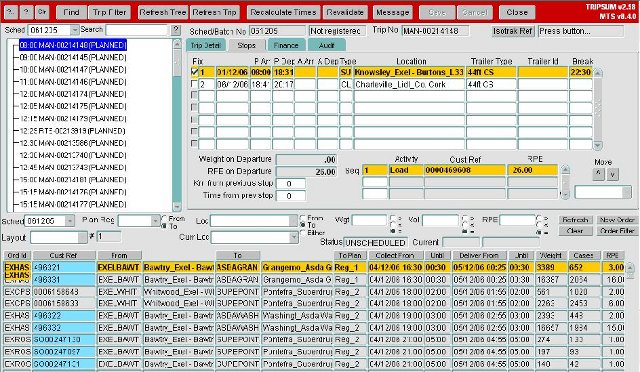640x372 pixels.
Task: Click the trip tree scroll-up arrow
Action: (177, 44)
